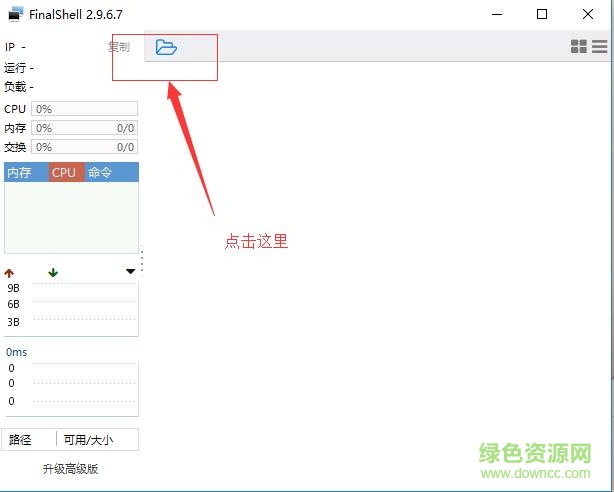Open the hamburger menu icon
This screenshot has width=614, height=492.
click(599, 46)
